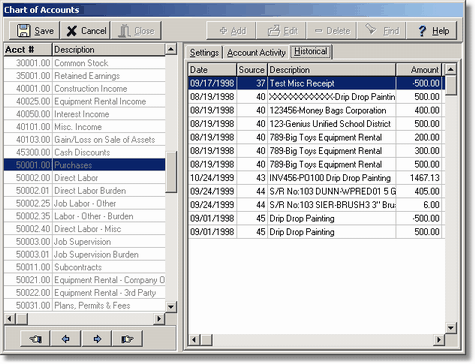Click the Edit button
475x364 pixels.
coord(282,31)
